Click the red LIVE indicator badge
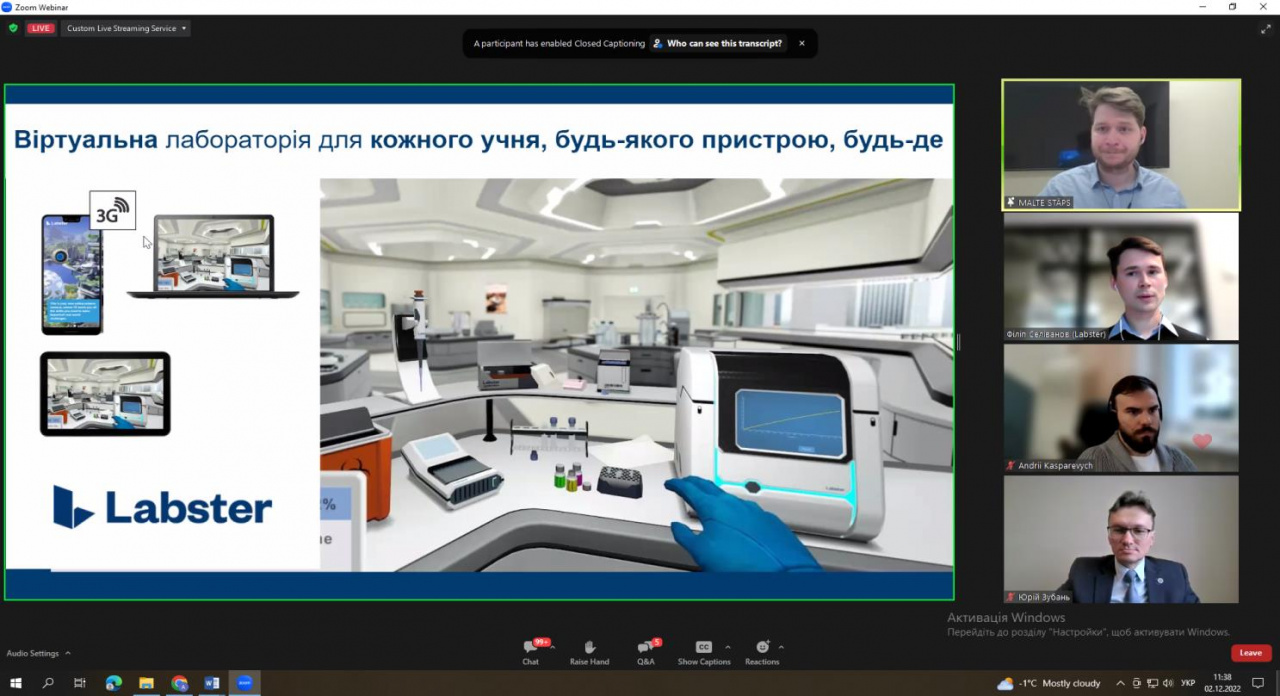This screenshot has width=1280, height=696. pyautogui.click(x=41, y=28)
